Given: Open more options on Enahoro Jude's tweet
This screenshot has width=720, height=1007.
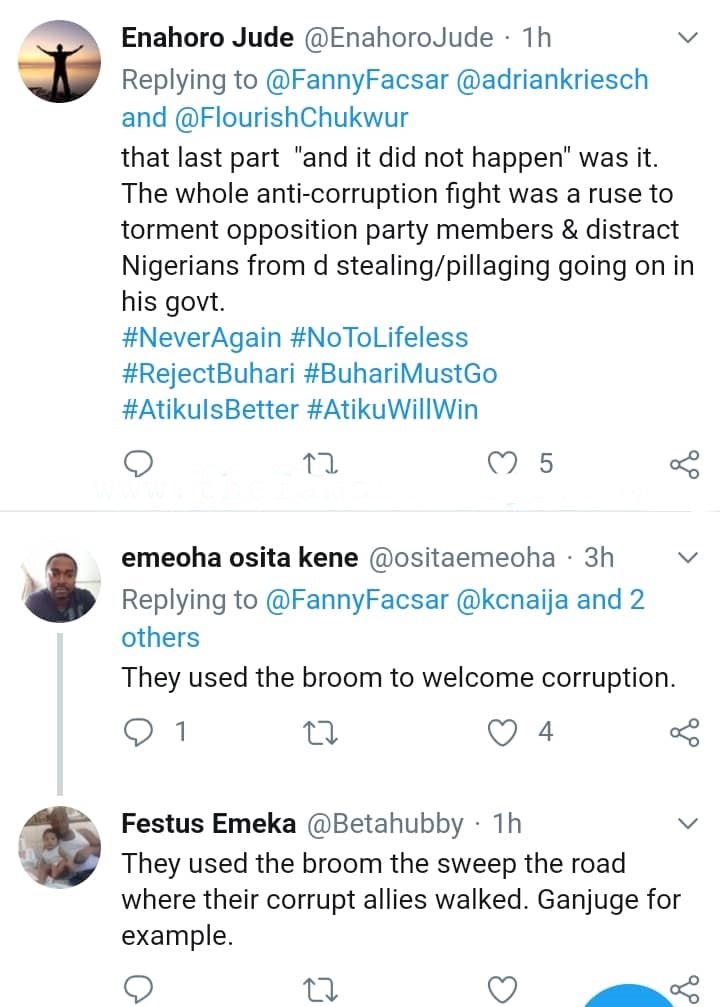Looking at the screenshot, I should coord(688,38).
